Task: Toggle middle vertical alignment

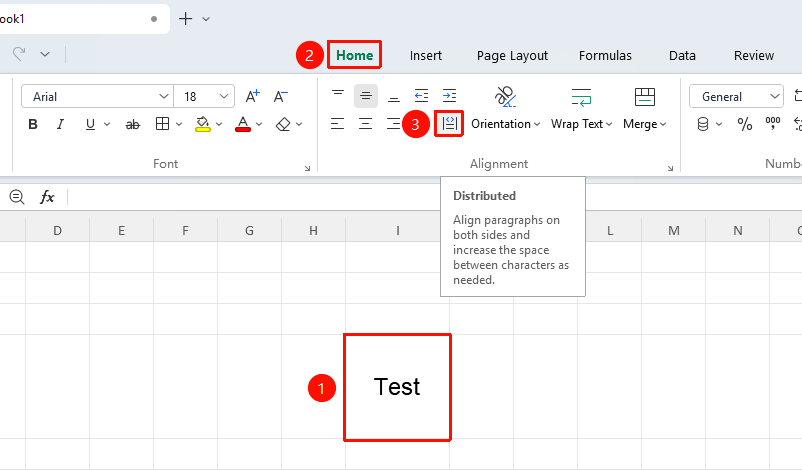Action: [x=366, y=96]
